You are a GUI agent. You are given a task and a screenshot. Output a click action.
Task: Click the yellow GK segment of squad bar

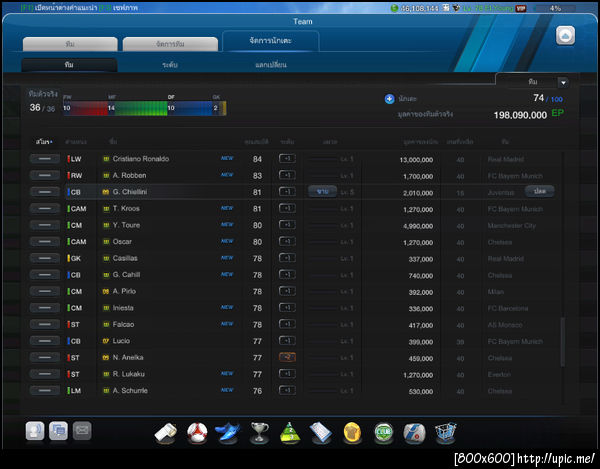point(219,108)
